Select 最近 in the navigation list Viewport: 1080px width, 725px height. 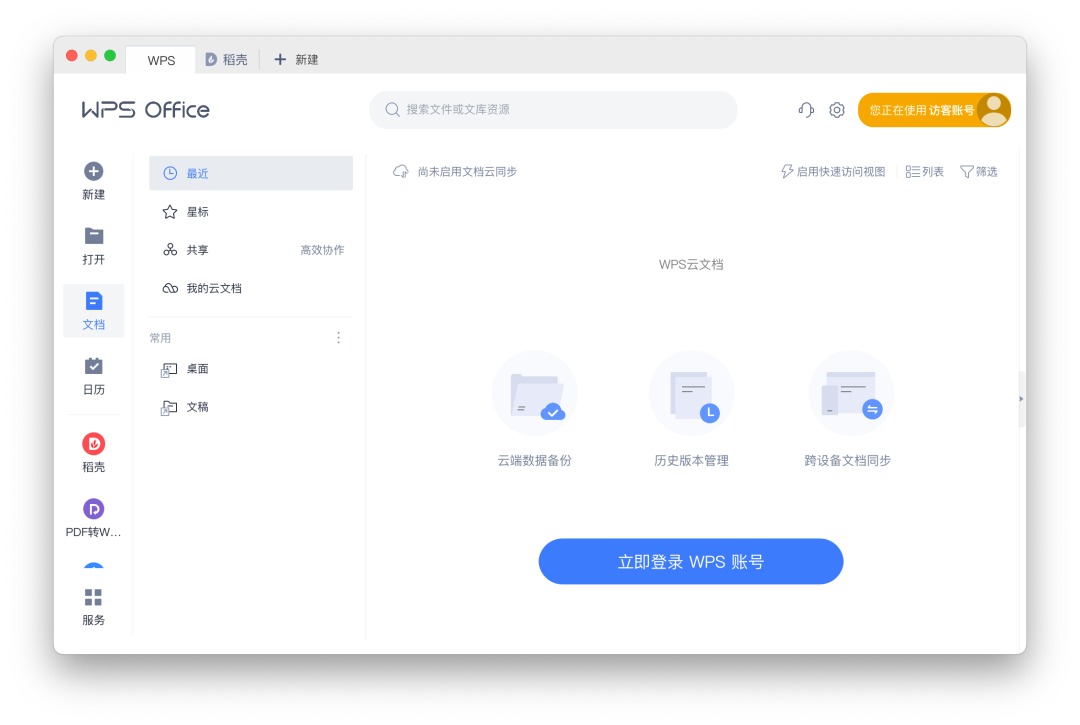[x=251, y=173]
